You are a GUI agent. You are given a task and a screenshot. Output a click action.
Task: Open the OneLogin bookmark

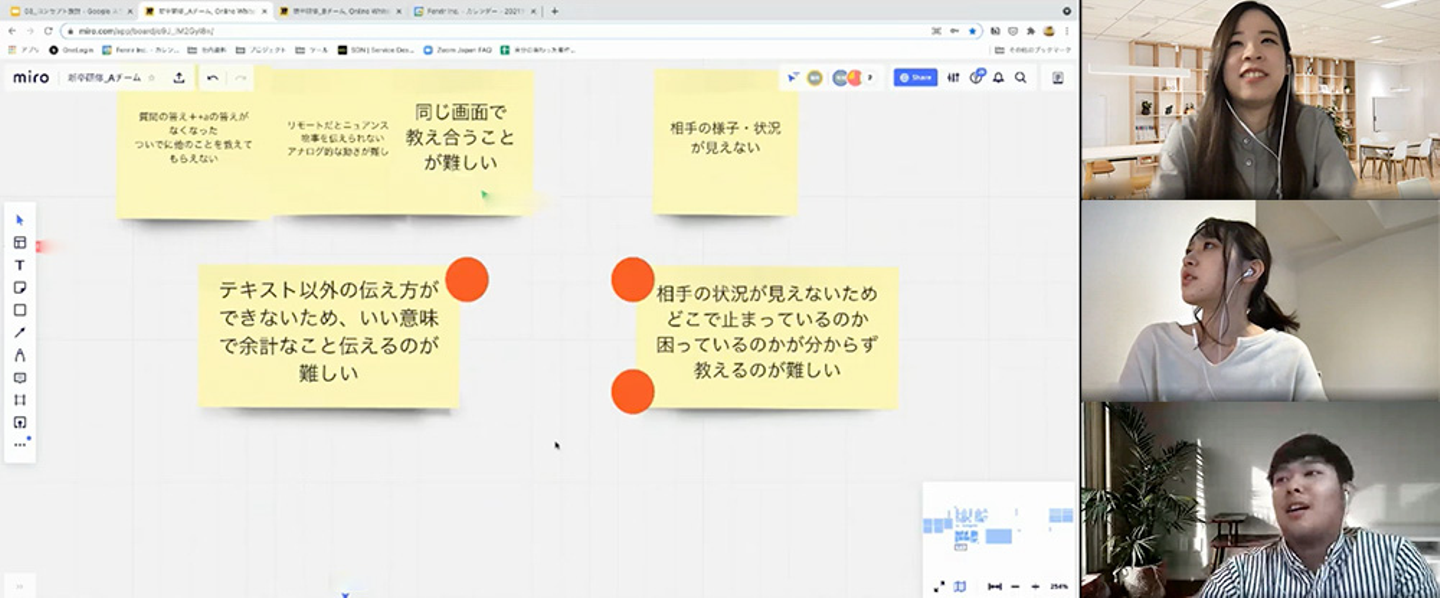[71, 49]
